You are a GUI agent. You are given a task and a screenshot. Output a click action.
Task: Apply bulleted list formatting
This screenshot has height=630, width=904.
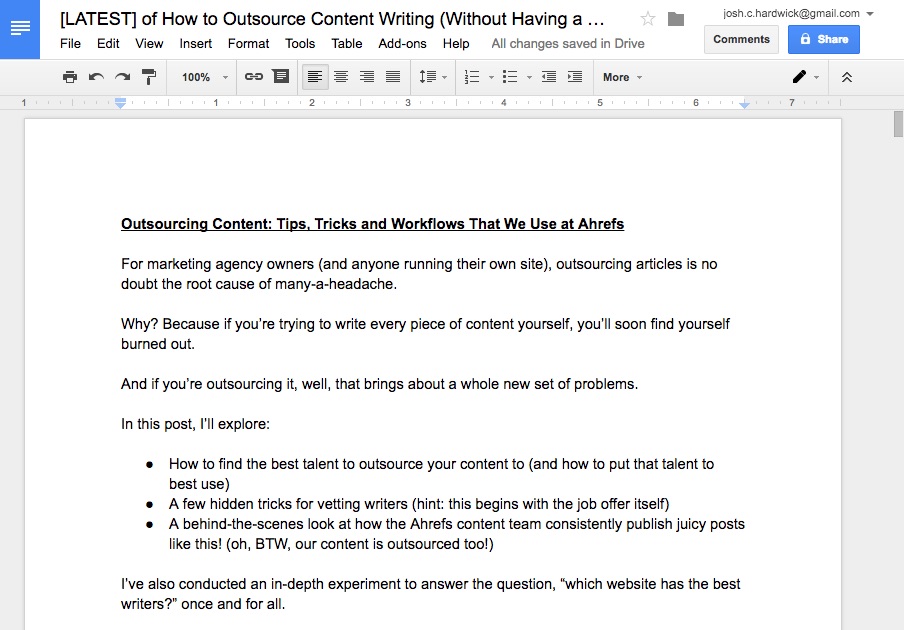510,77
